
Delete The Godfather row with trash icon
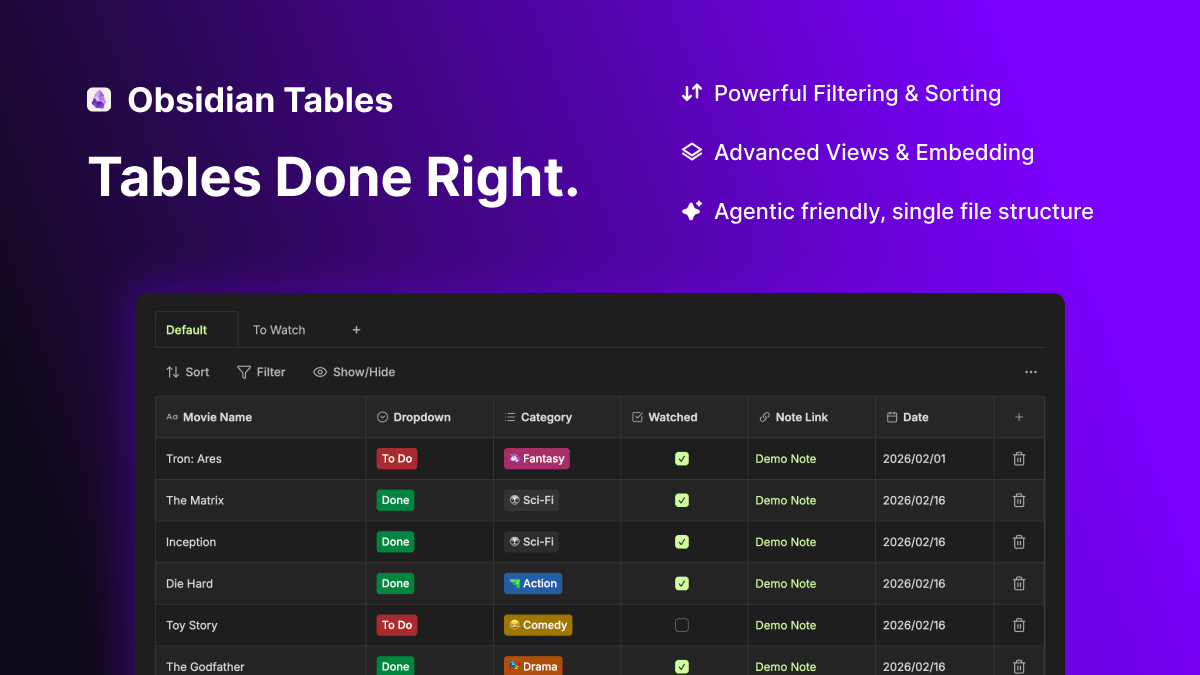[x=1019, y=666]
